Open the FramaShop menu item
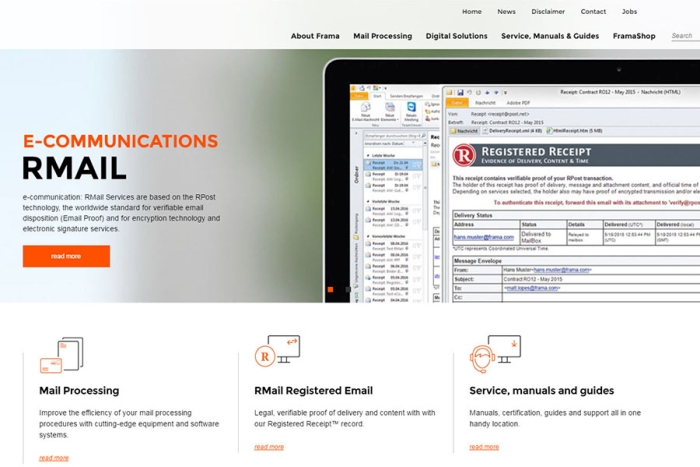The height and width of the screenshot is (467, 700). 634,36
